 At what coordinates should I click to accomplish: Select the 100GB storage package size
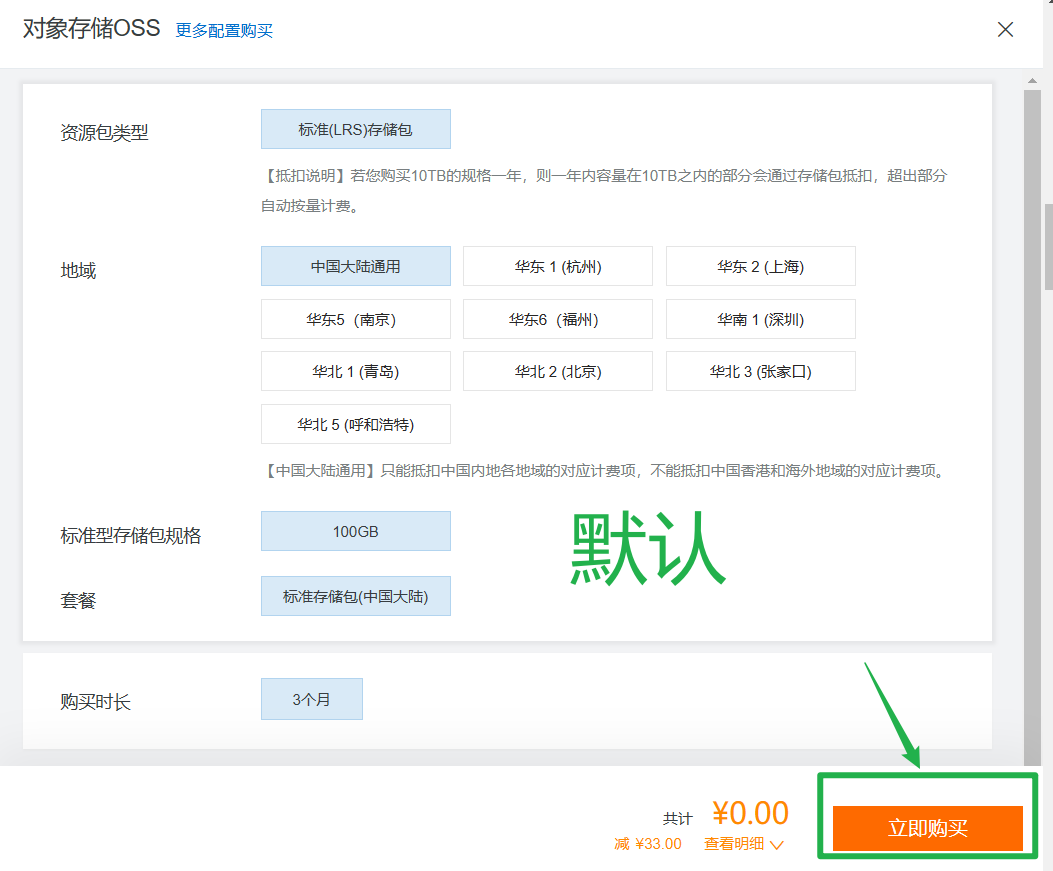[x=356, y=531]
